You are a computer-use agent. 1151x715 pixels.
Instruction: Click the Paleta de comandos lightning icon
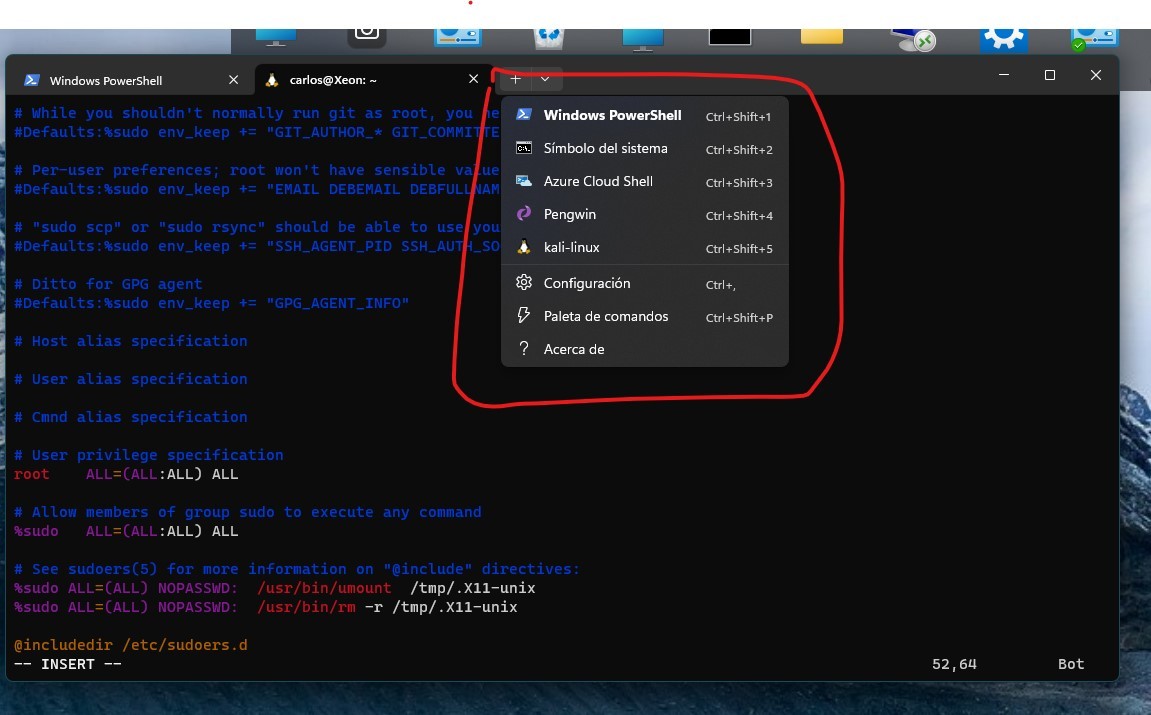click(x=523, y=316)
